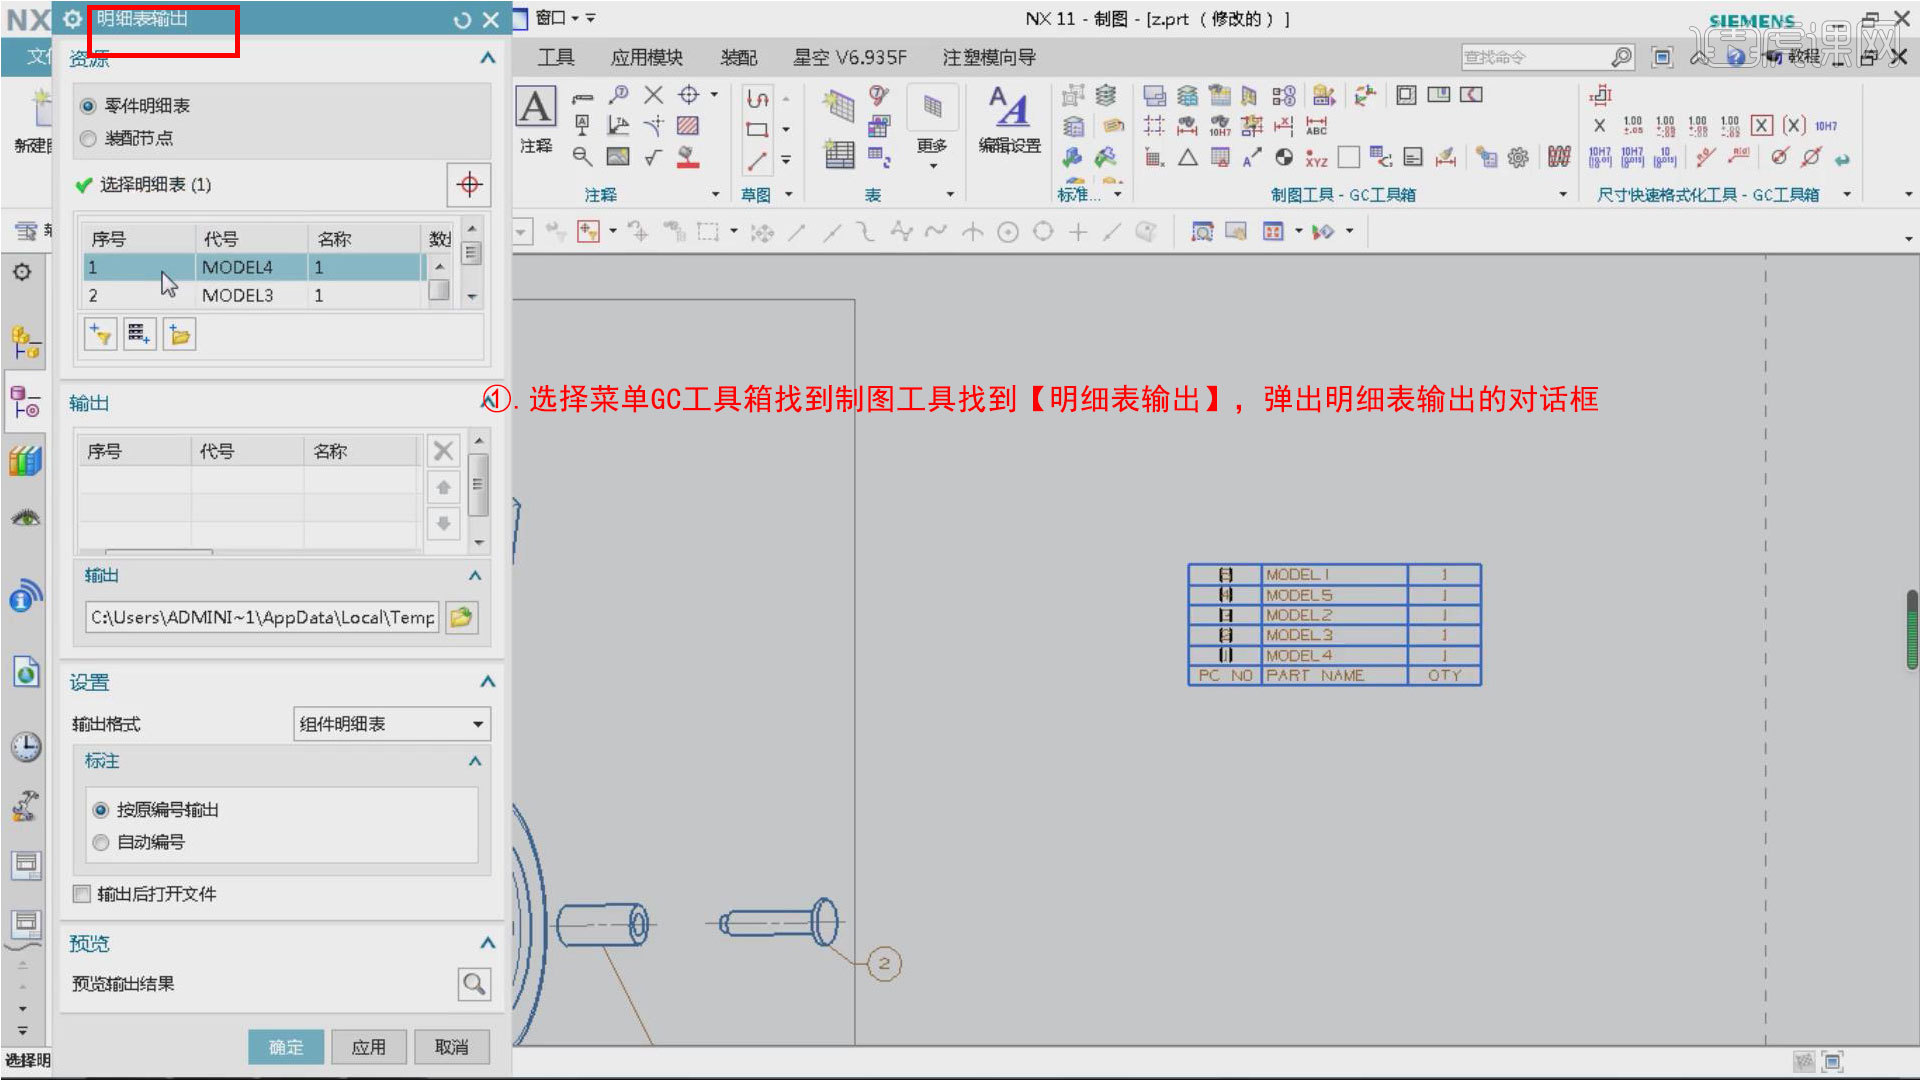Collapse the 资源 section chevron
1920x1080 pixels.
pyautogui.click(x=487, y=58)
